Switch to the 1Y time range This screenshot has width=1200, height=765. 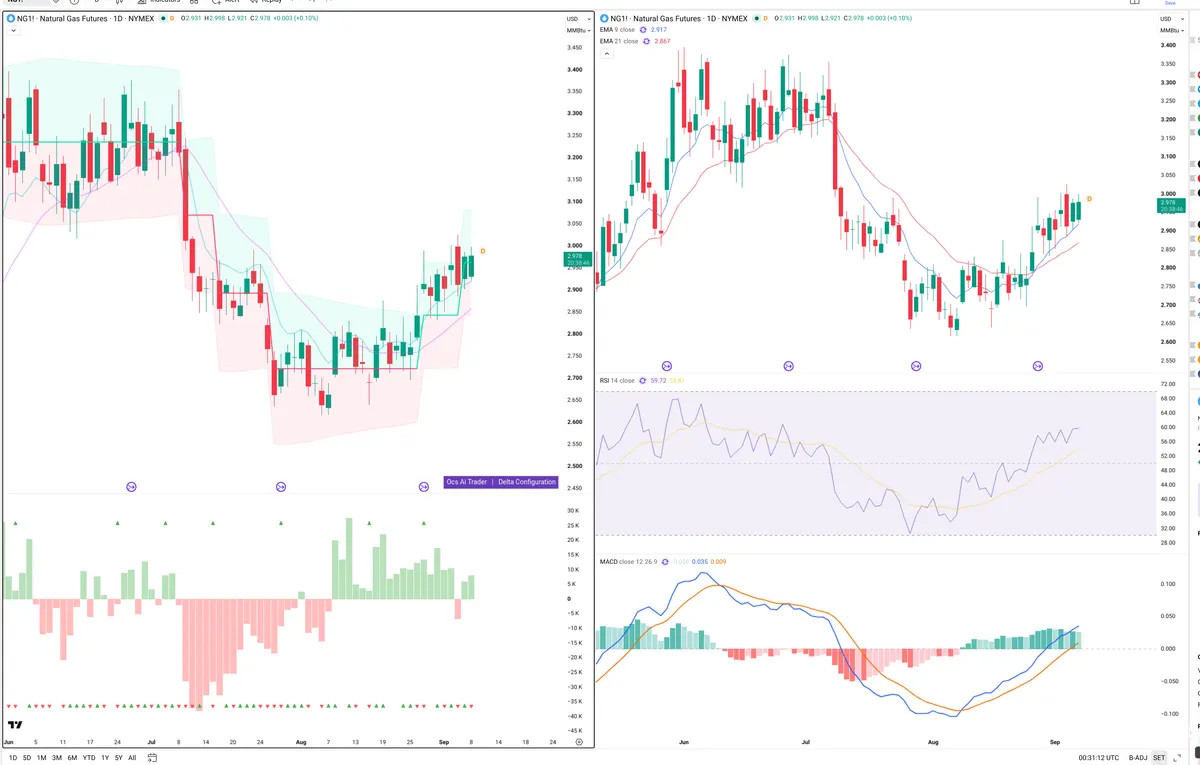105,758
